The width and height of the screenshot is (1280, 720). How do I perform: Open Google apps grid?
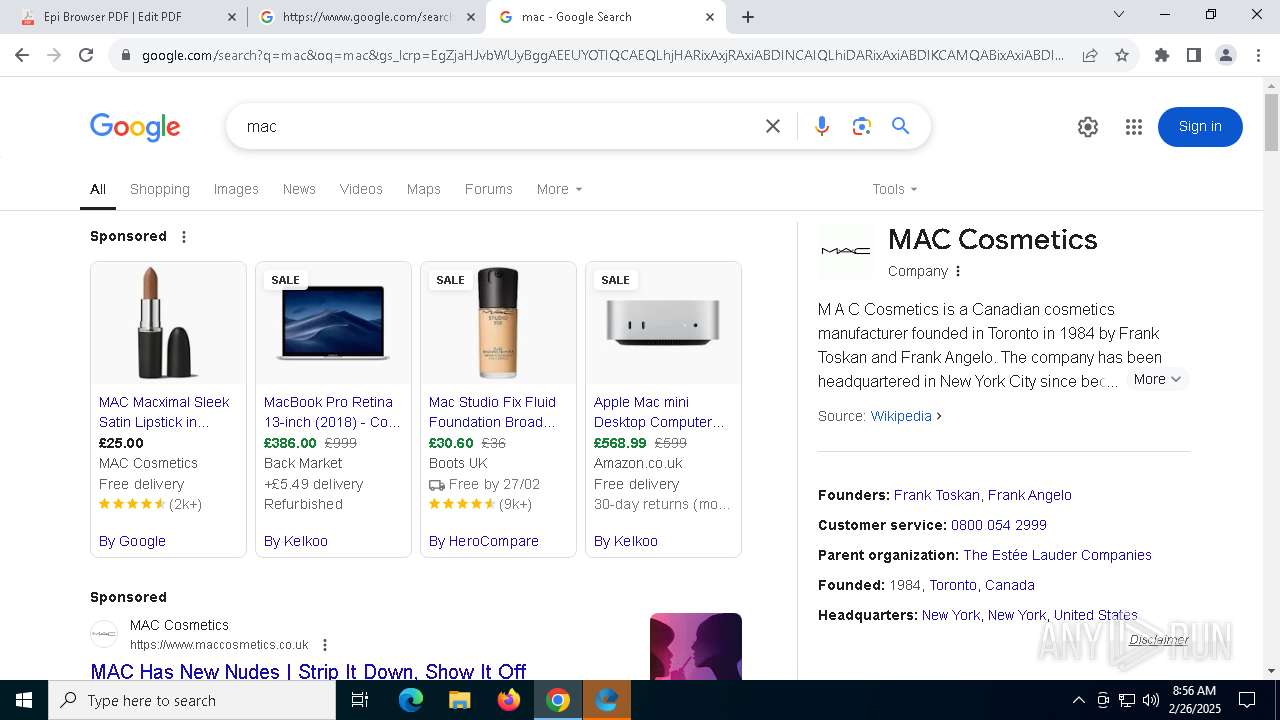[x=1133, y=127]
